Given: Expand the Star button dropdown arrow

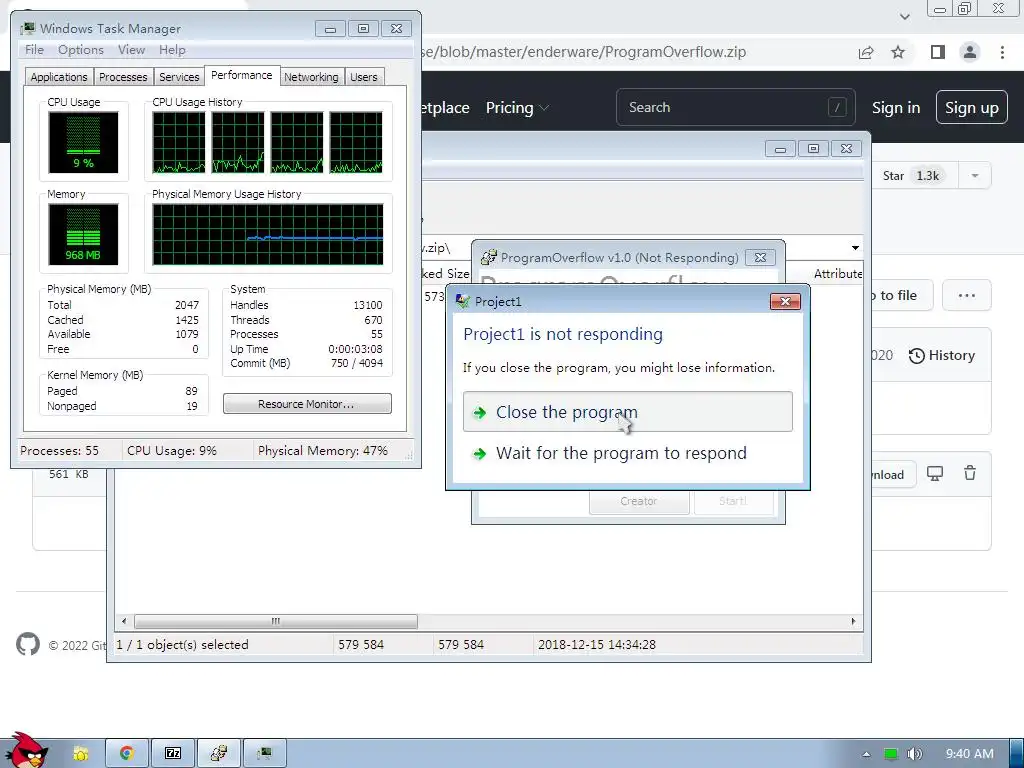Looking at the screenshot, I should click(x=974, y=176).
